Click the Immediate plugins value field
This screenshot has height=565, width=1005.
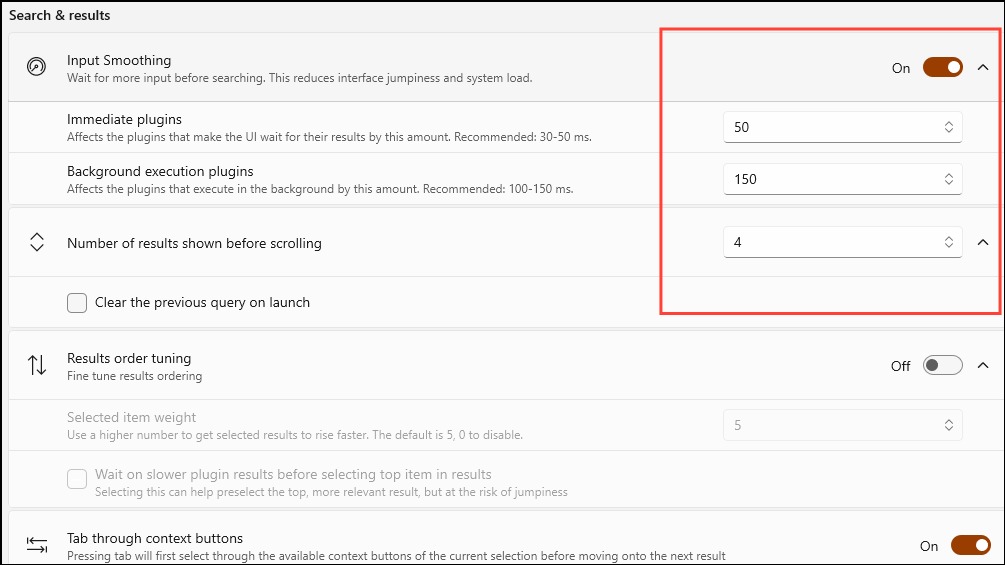(842, 127)
